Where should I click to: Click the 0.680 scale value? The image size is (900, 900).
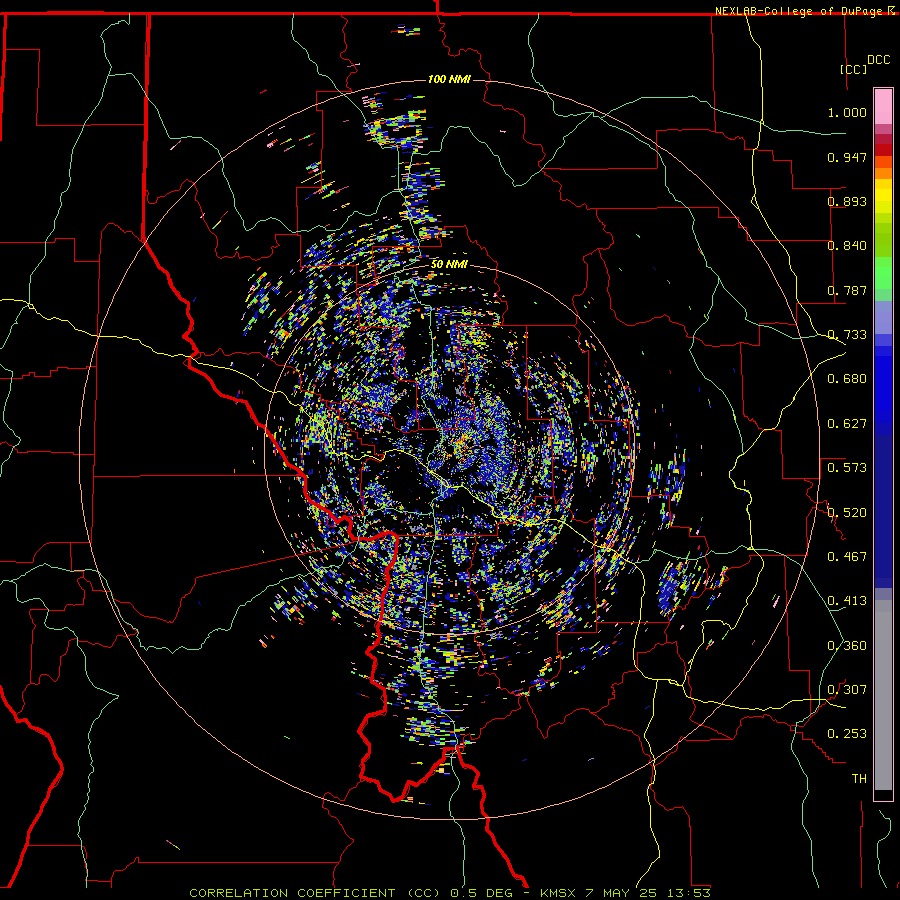pyautogui.click(x=847, y=379)
